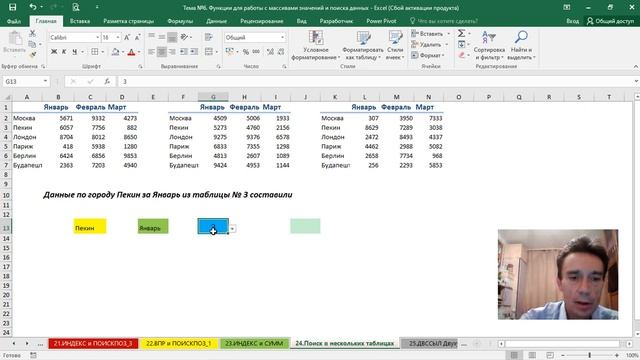
Task: Click the AutoSum sigma icon
Action: (461, 33)
